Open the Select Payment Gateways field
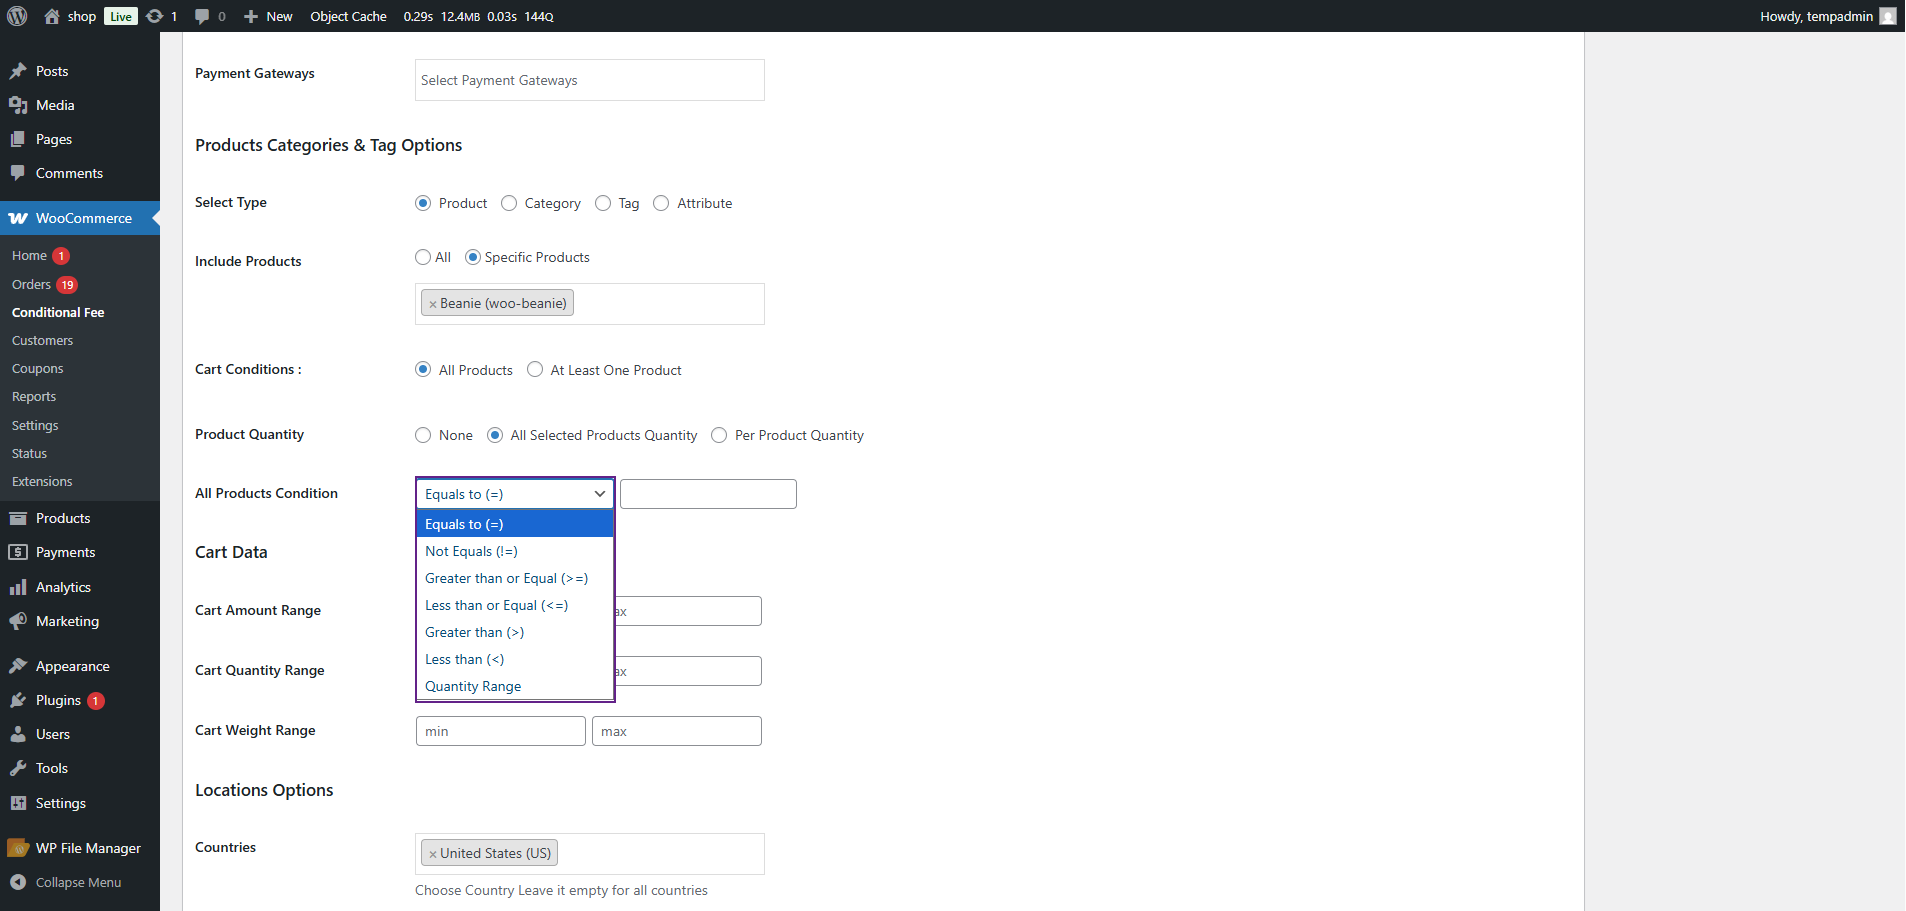Viewport: 1906px width, 911px height. pos(590,80)
